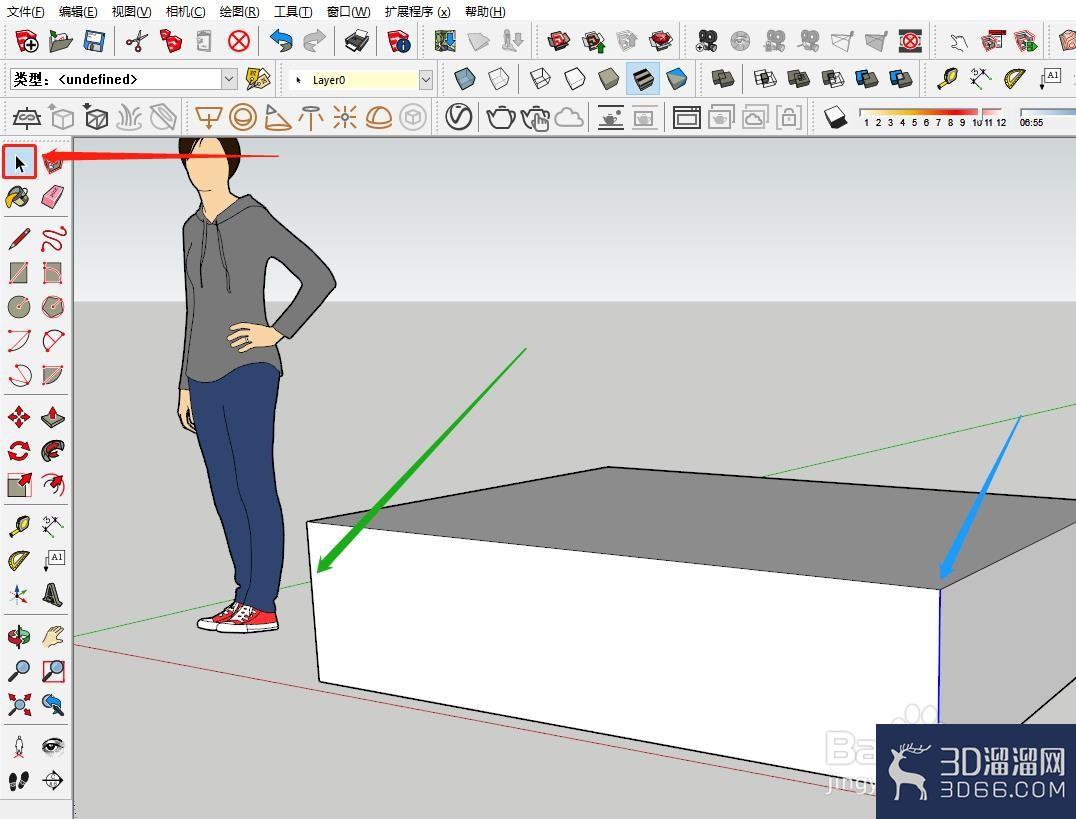
Task: Toggle Shaded With Textures style
Action: [643, 79]
